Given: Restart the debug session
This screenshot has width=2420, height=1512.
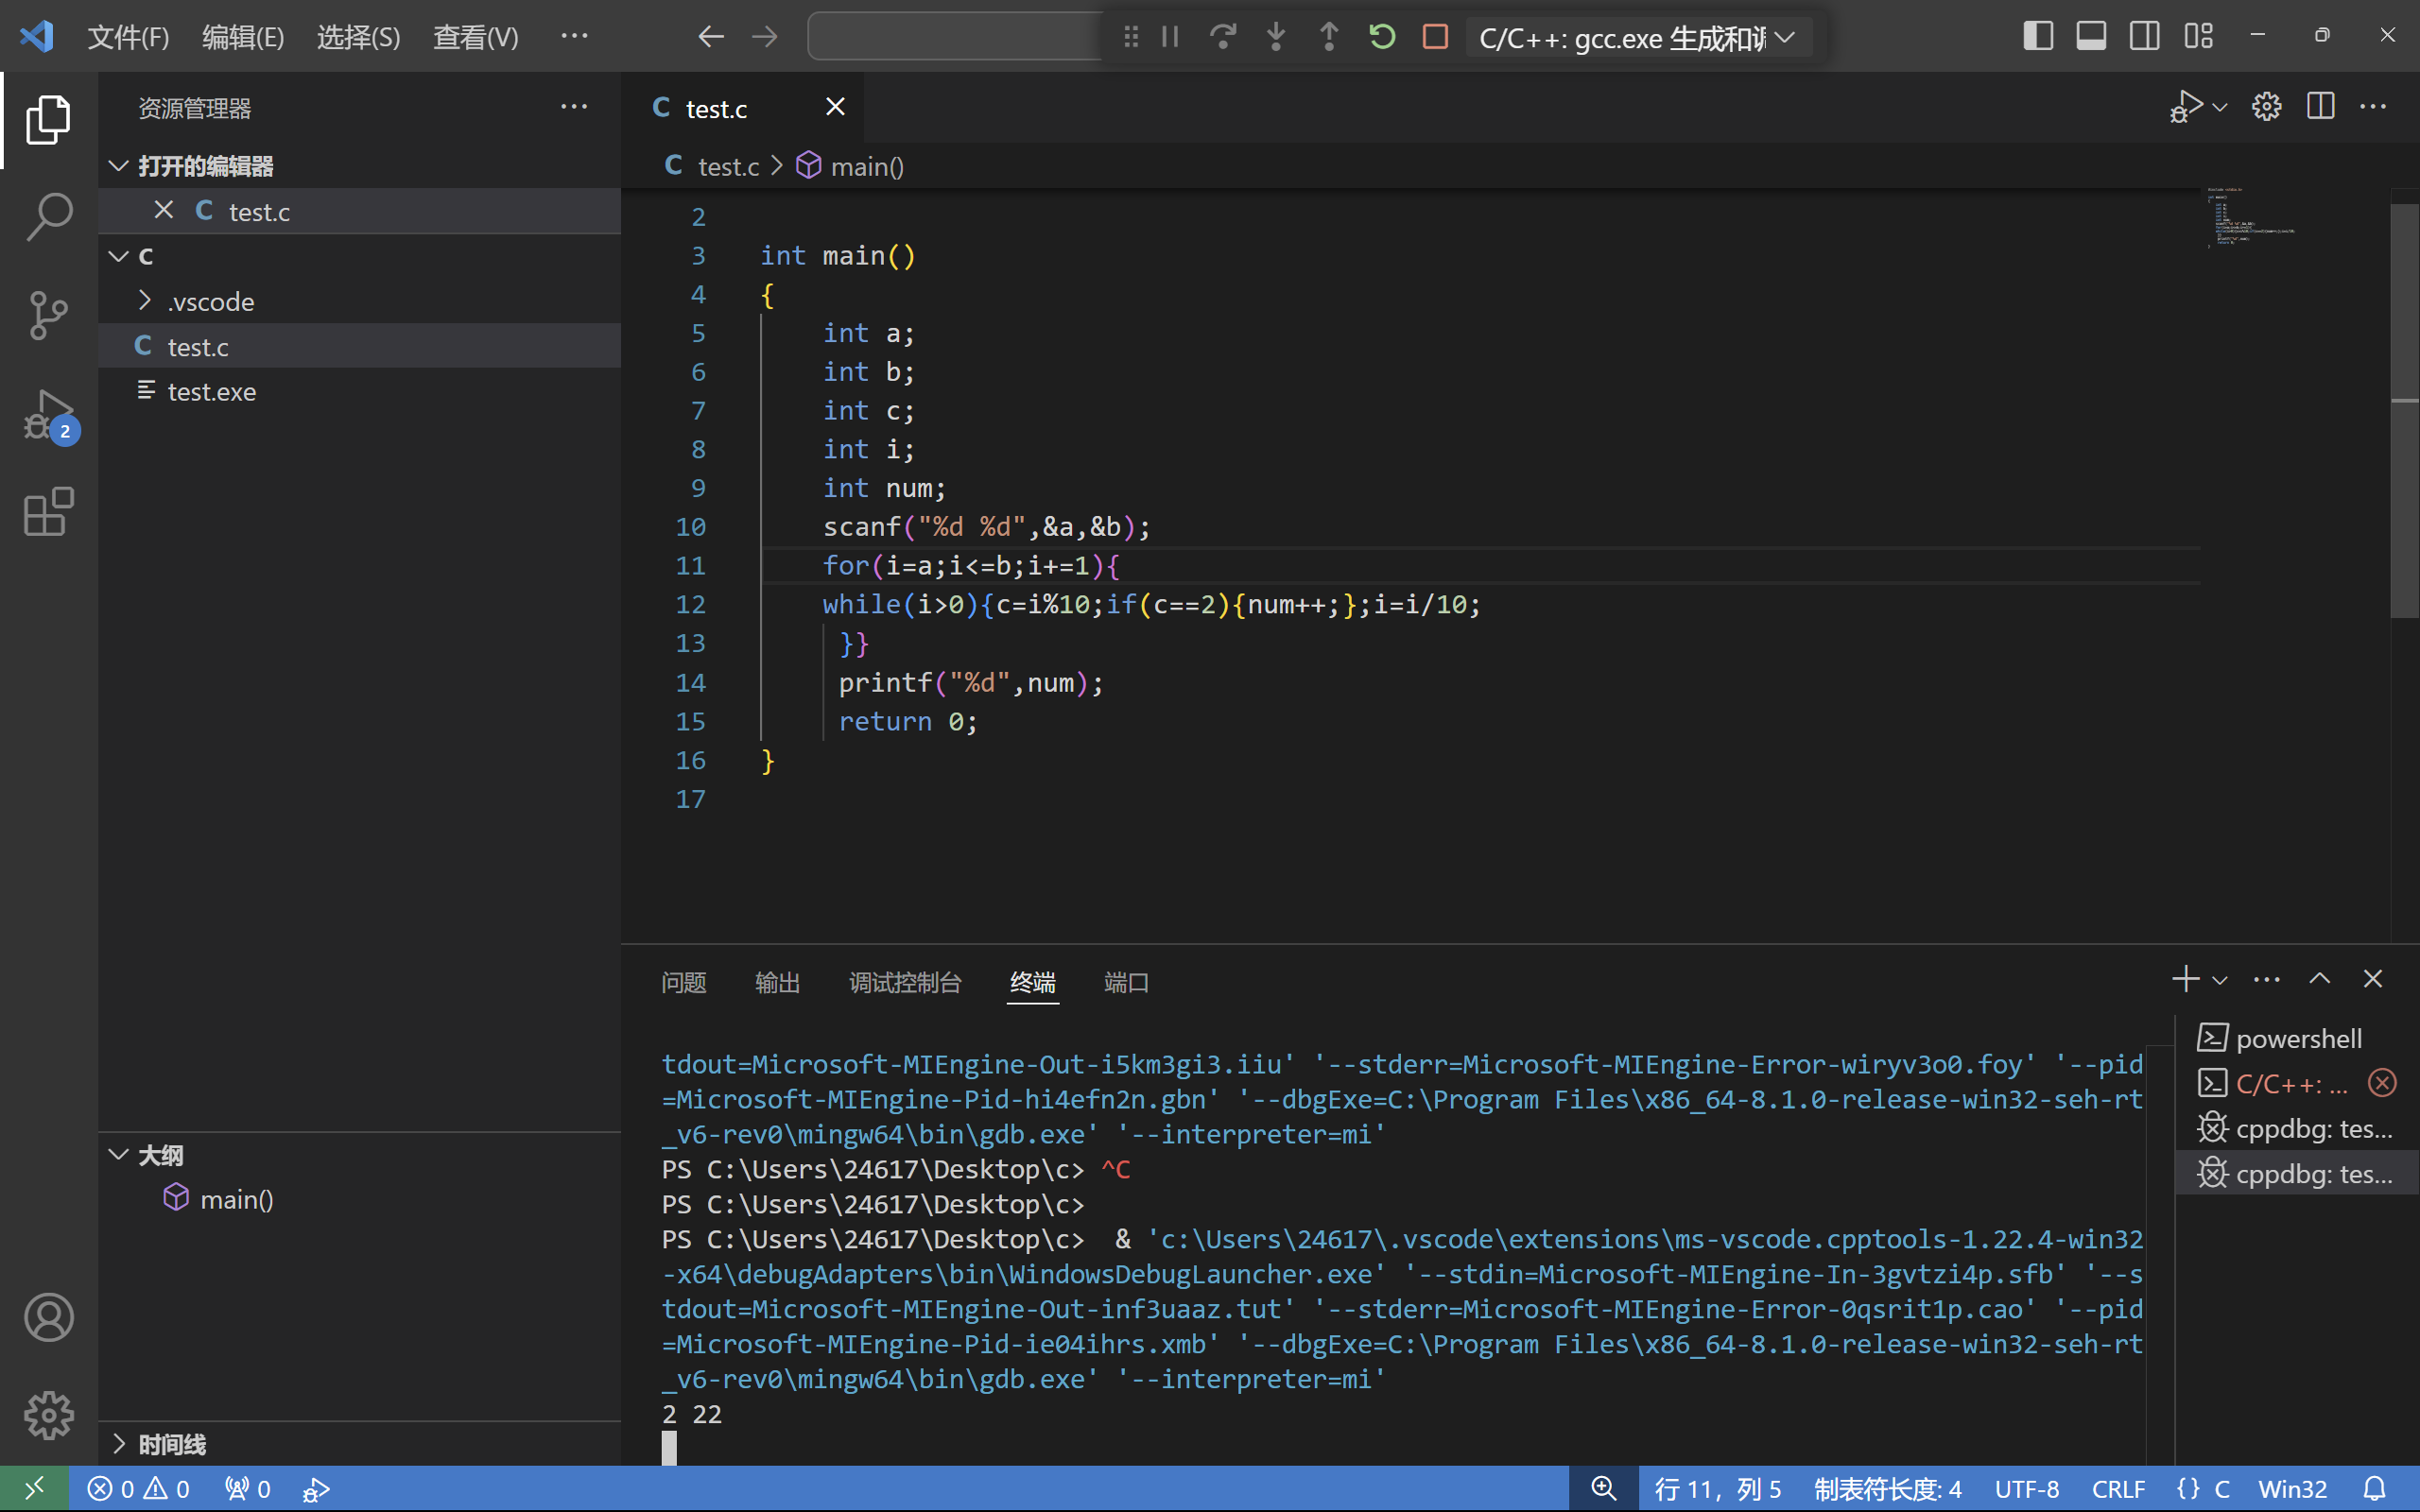Looking at the screenshot, I should point(1382,37).
